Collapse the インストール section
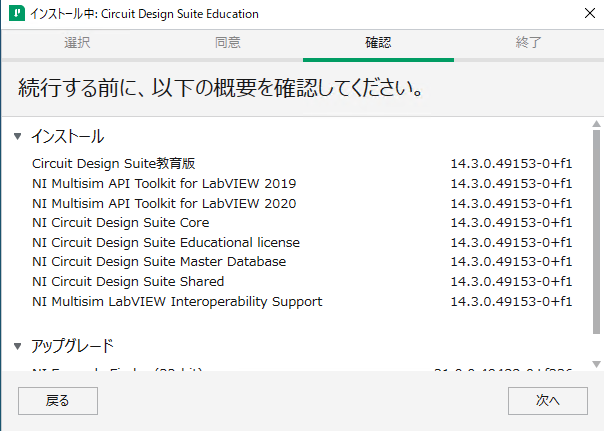 tap(17, 136)
